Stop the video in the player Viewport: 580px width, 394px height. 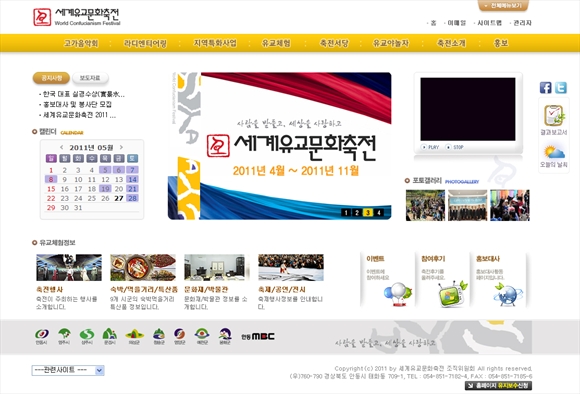pyautogui.click(x=455, y=147)
